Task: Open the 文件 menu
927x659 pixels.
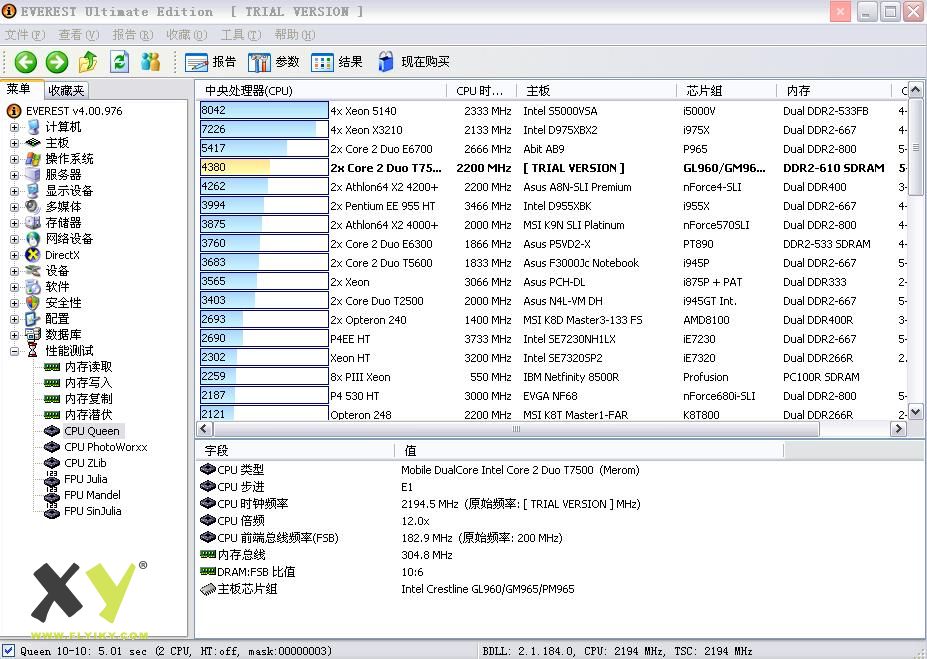Action: 25,35
